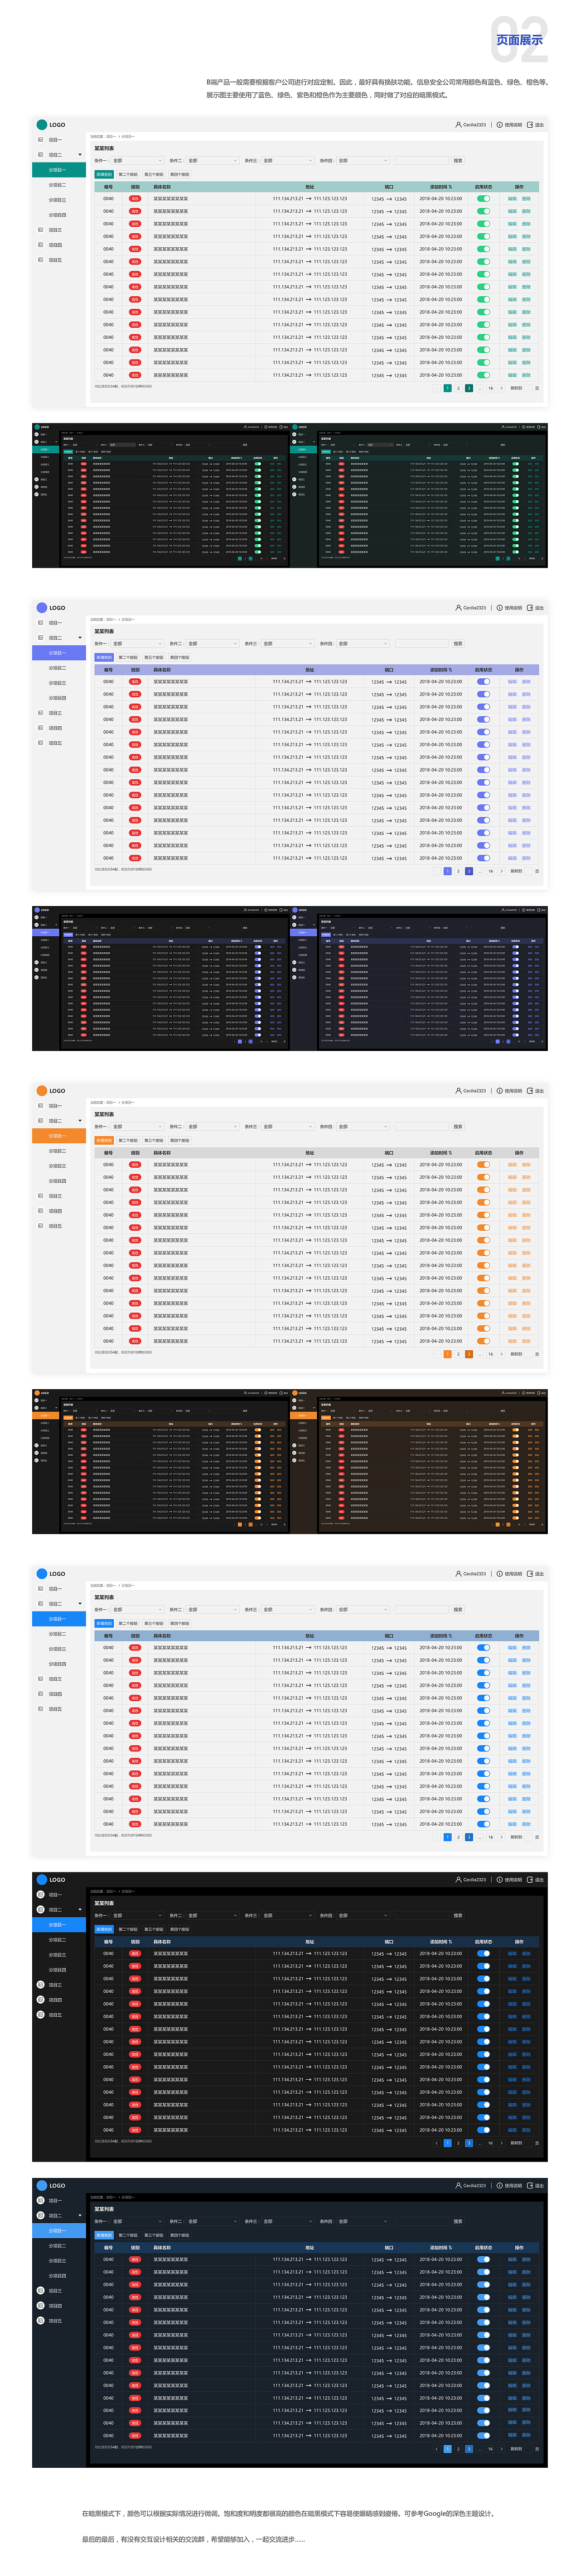This screenshot has width=580, height=2576.
Task: Click the teal LOGO circle in the teal light mockup
Action: 42,125
